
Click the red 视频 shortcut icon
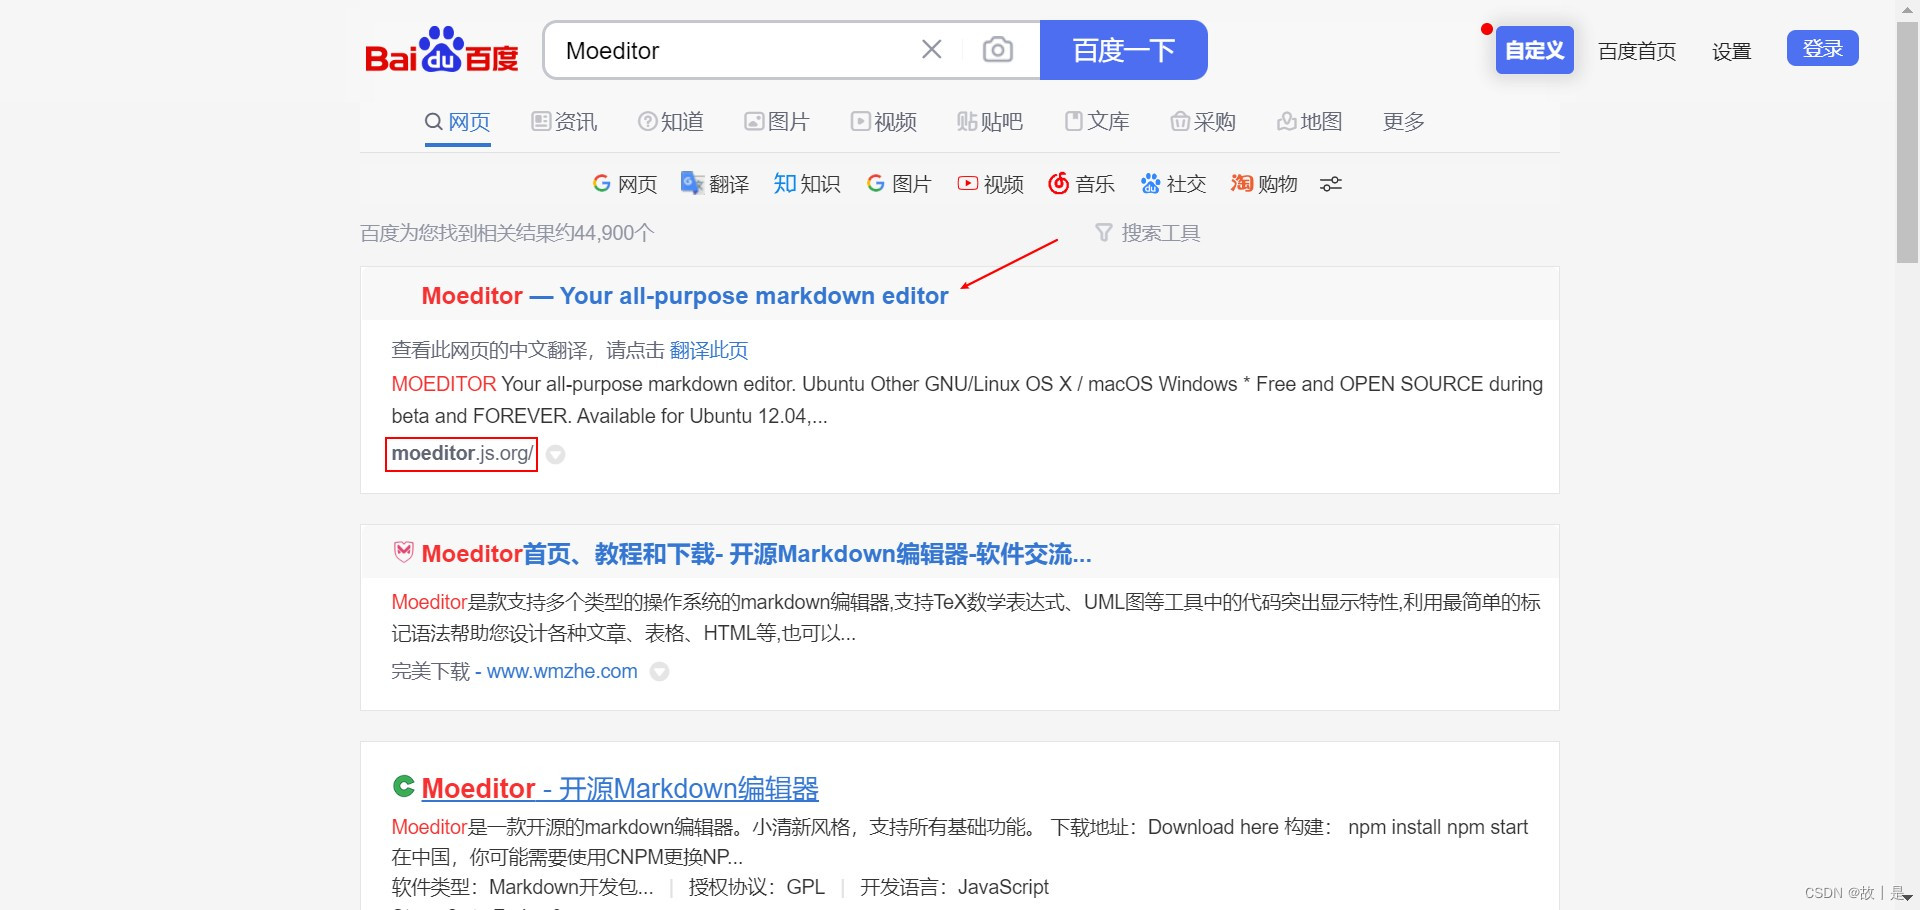967,184
